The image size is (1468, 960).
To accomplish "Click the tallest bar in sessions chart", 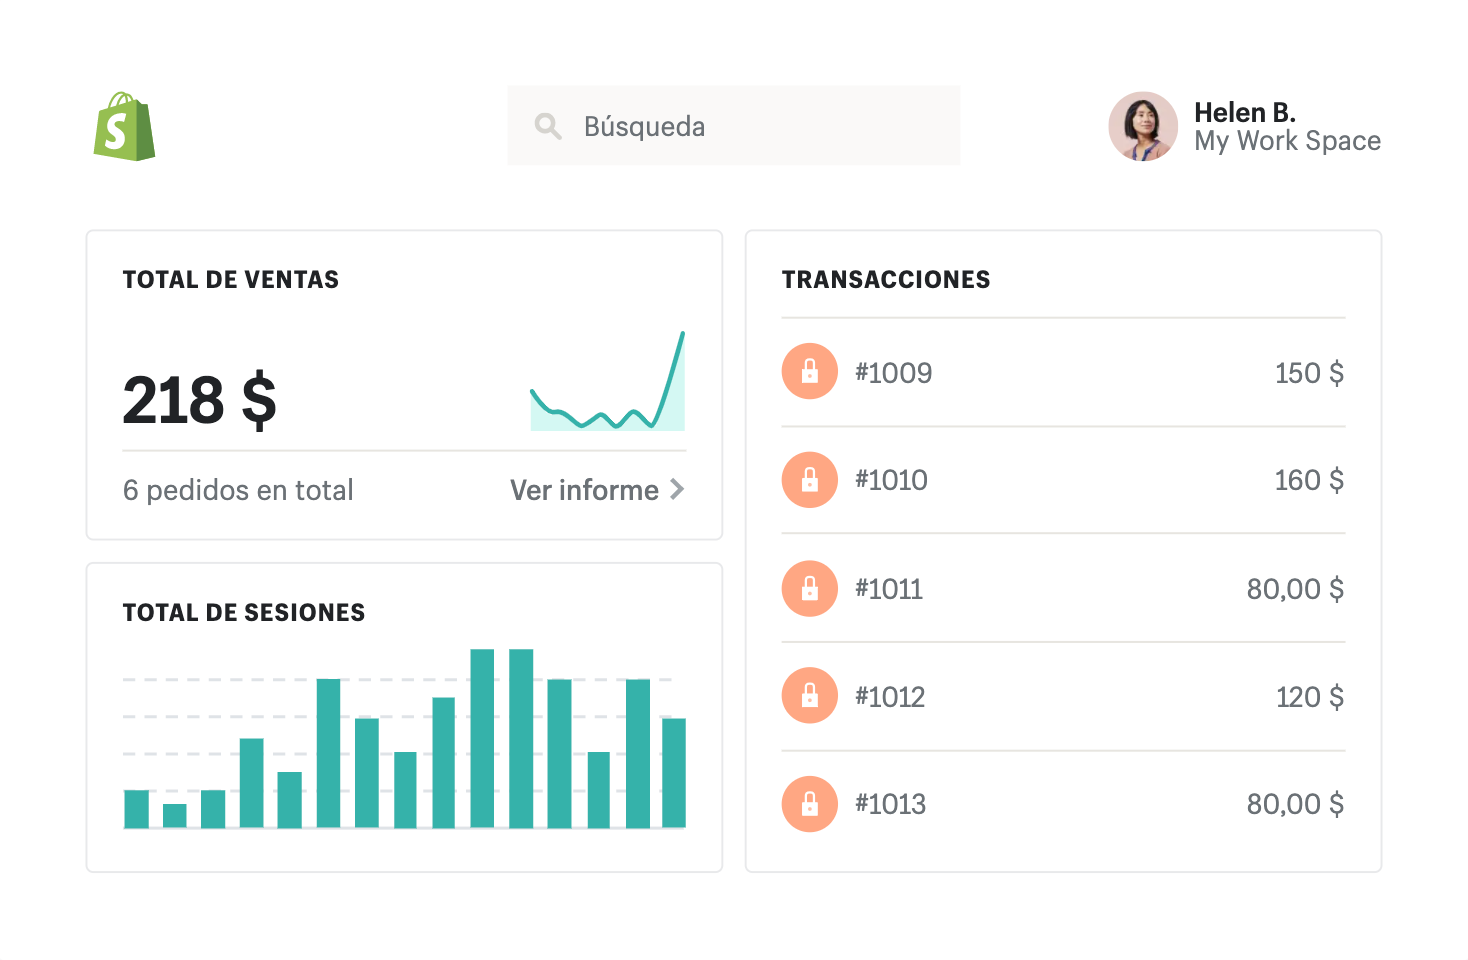I will (x=482, y=738).
